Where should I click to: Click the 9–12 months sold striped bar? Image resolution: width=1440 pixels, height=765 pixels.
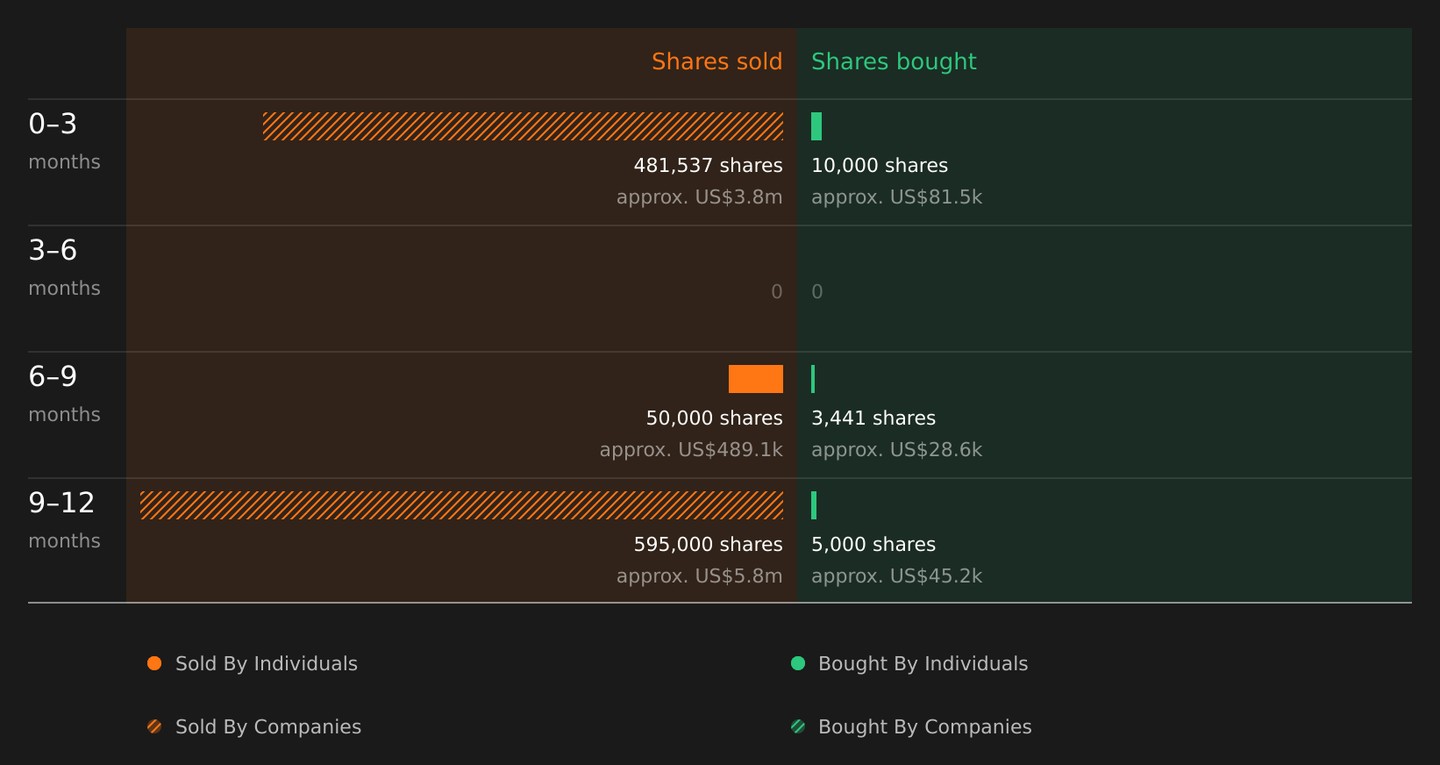pyautogui.click(x=461, y=505)
